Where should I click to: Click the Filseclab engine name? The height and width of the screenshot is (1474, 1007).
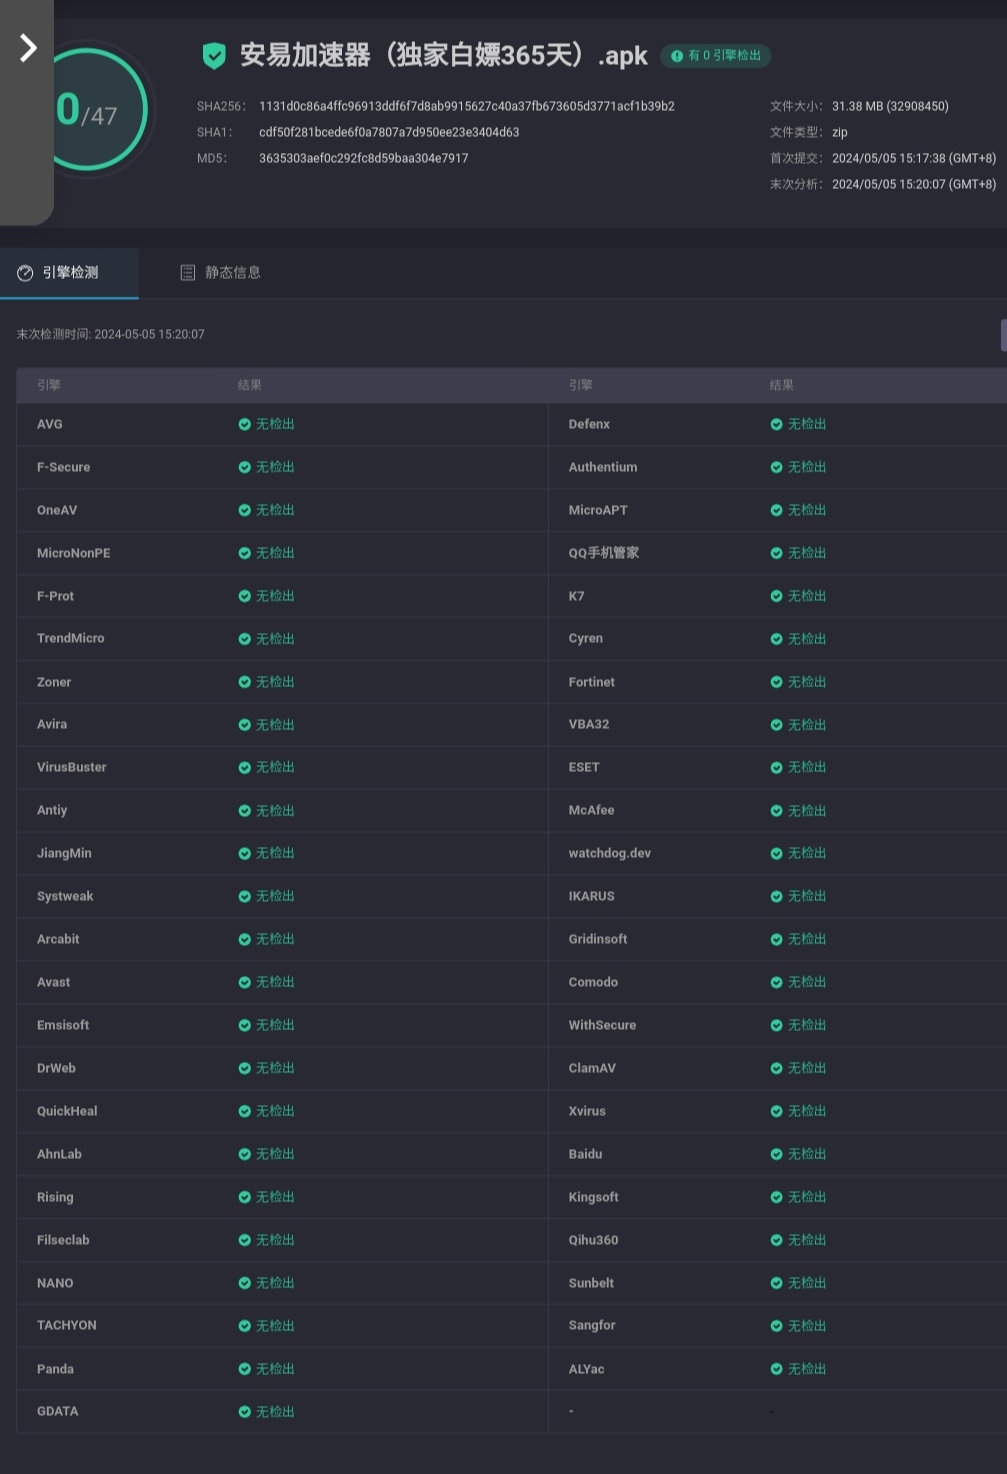[x=63, y=1240]
